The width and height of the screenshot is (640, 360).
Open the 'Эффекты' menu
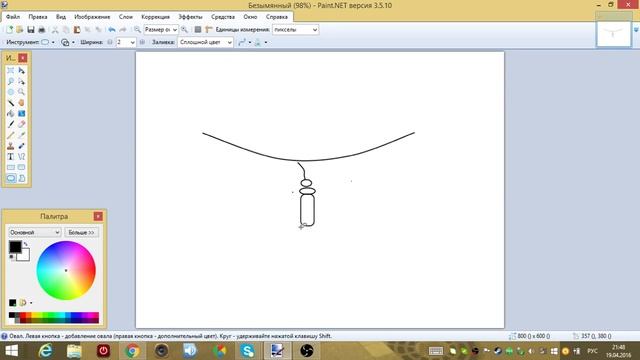click(x=190, y=17)
